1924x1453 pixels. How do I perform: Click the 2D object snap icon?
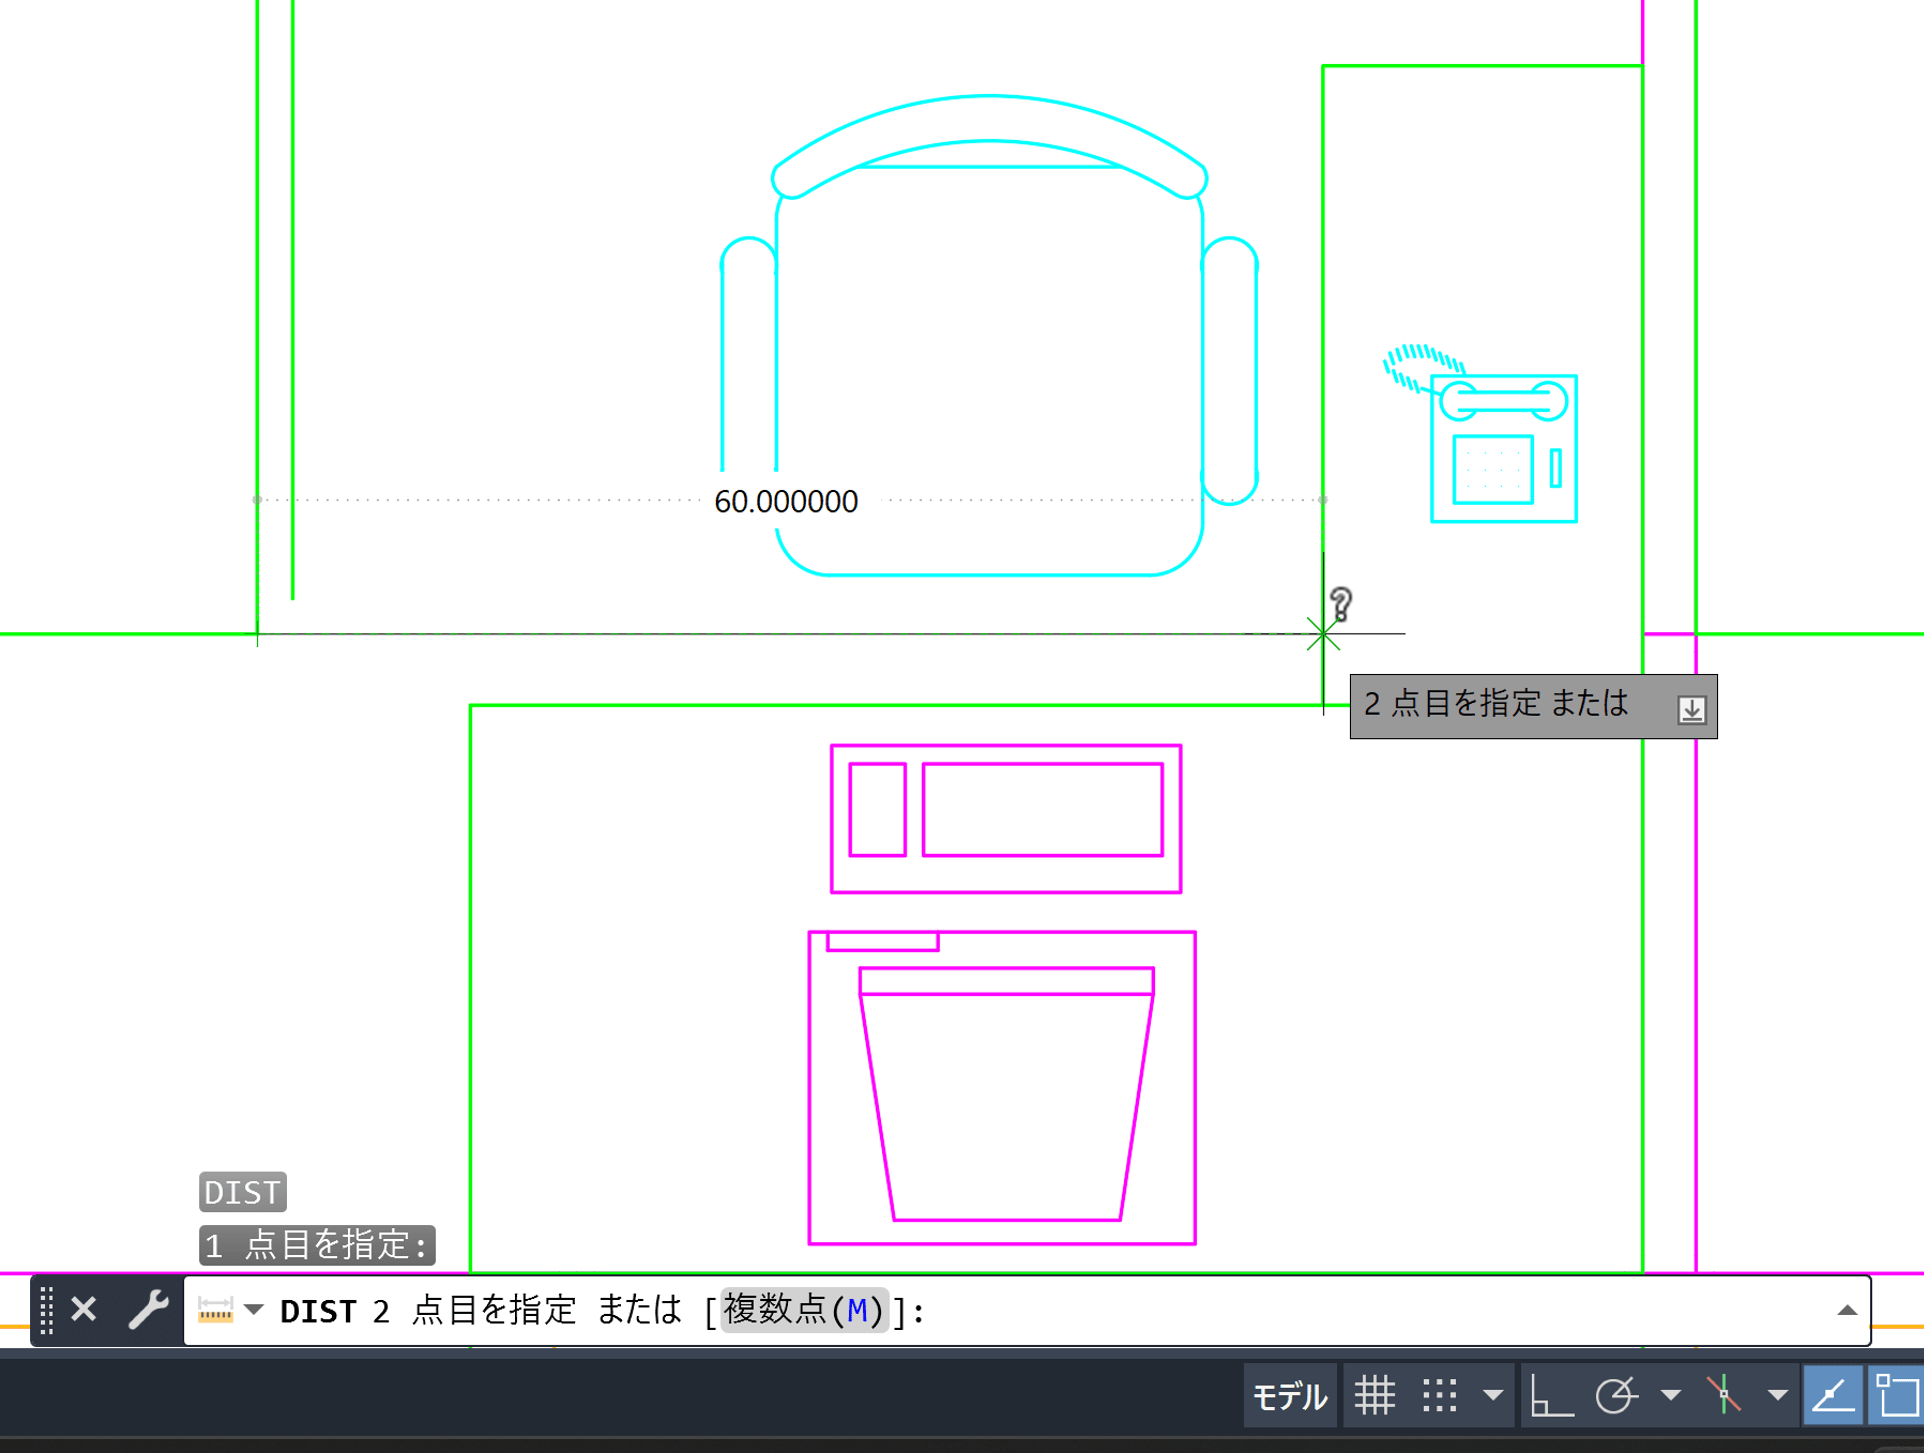click(1897, 1395)
